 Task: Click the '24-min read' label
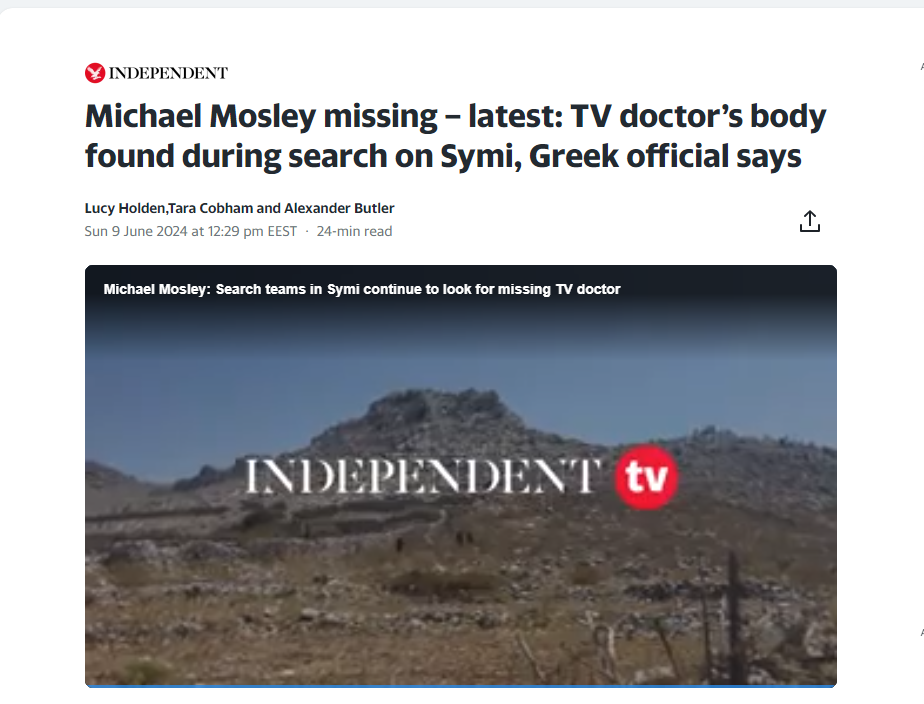coord(354,232)
